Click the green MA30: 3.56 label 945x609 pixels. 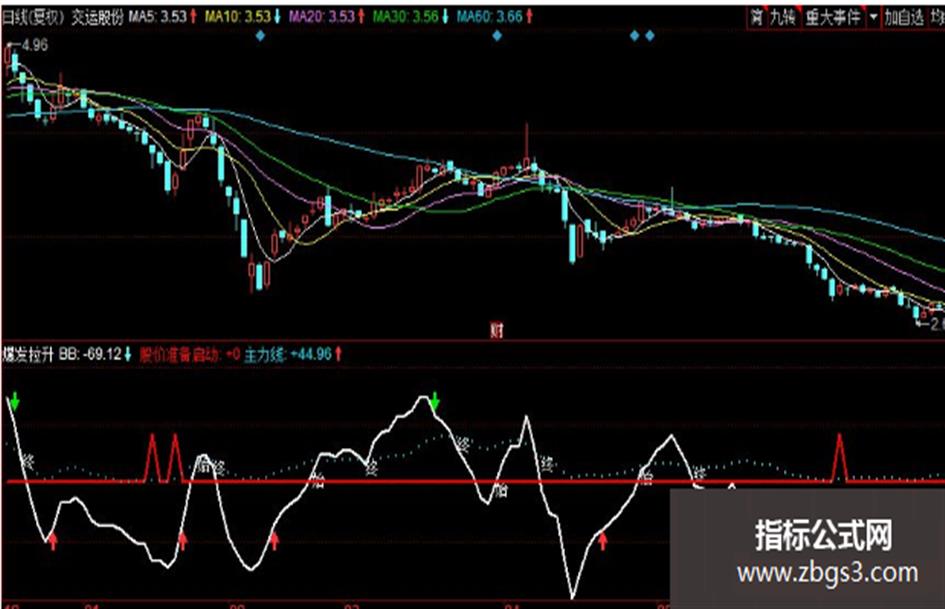405,17
